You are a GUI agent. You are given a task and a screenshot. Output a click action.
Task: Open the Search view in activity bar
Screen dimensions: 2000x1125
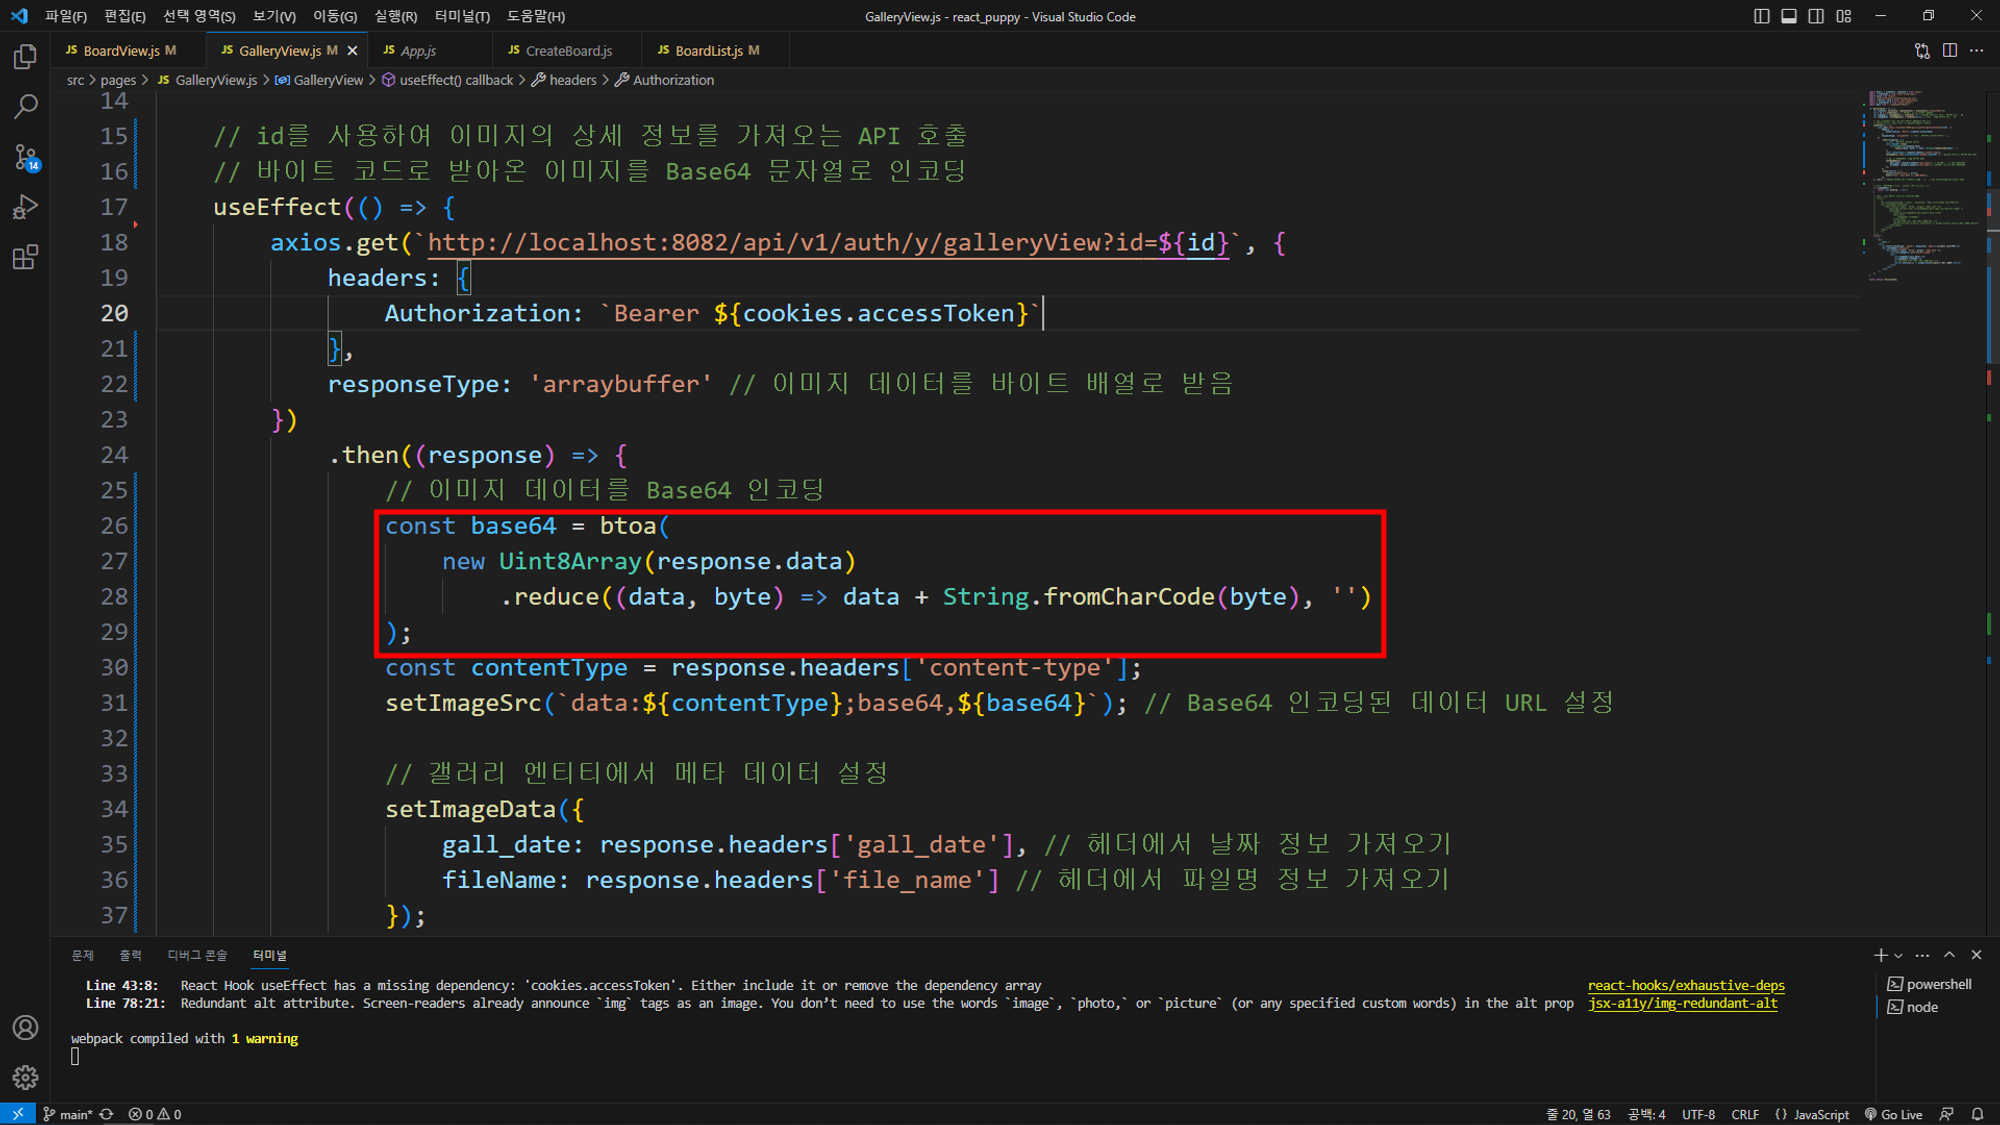click(x=26, y=106)
